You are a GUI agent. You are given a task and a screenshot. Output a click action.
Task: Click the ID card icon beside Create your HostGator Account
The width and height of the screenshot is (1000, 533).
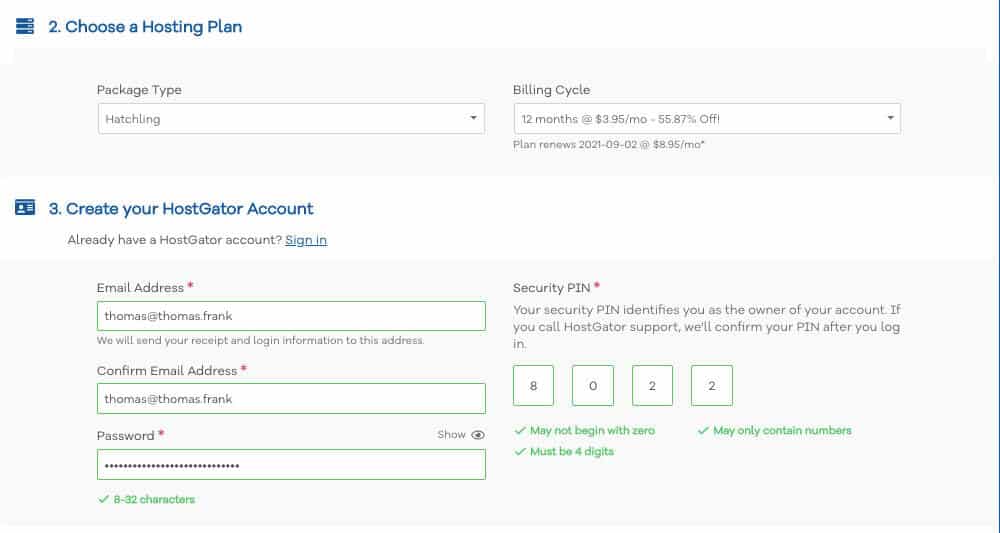click(x=25, y=208)
